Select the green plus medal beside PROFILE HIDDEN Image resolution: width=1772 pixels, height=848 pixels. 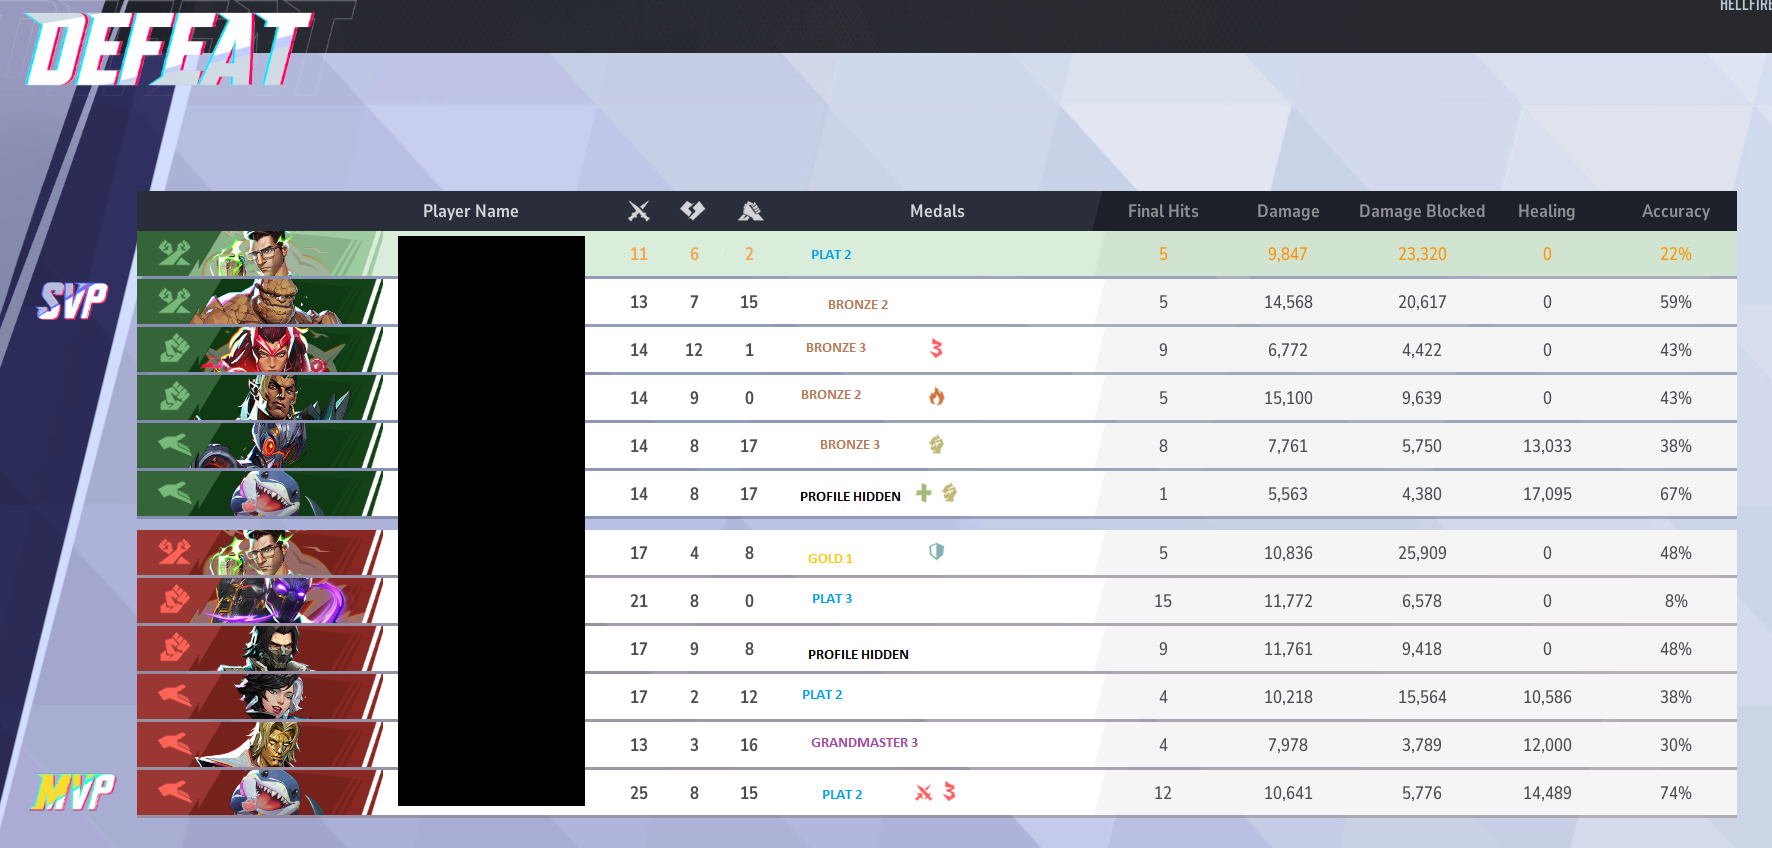[x=924, y=492]
